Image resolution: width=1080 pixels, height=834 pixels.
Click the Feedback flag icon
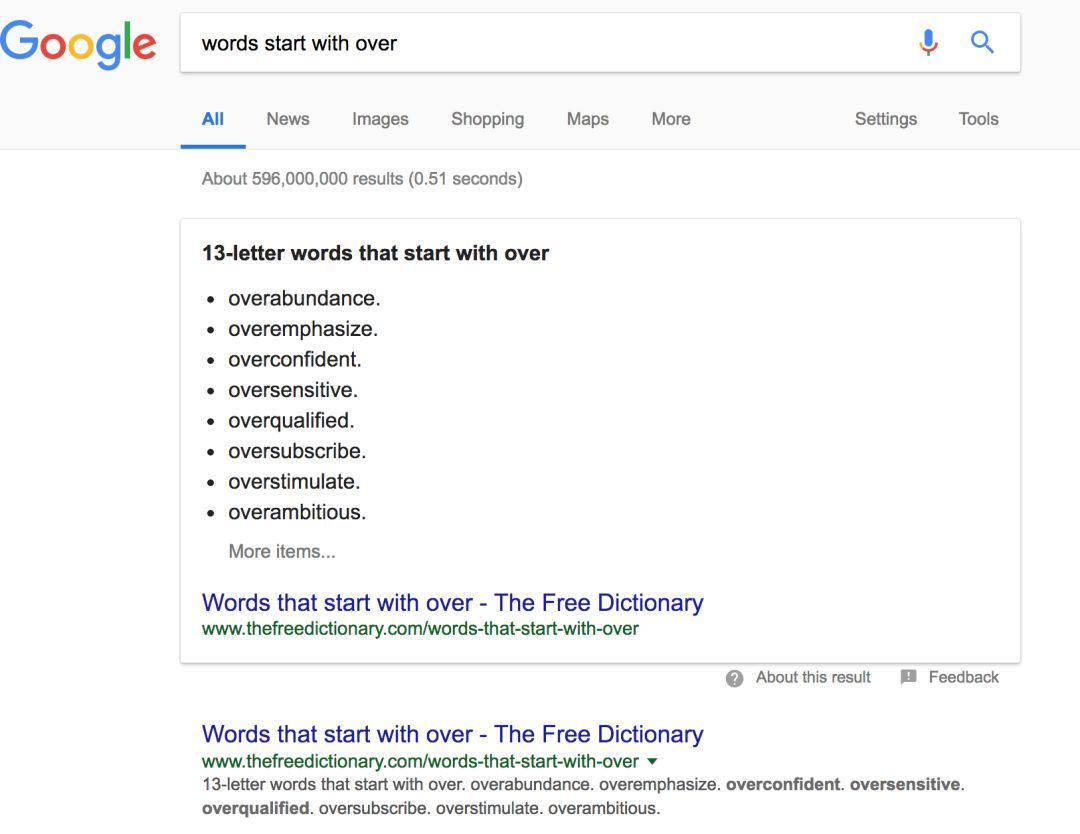[x=908, y=677]
